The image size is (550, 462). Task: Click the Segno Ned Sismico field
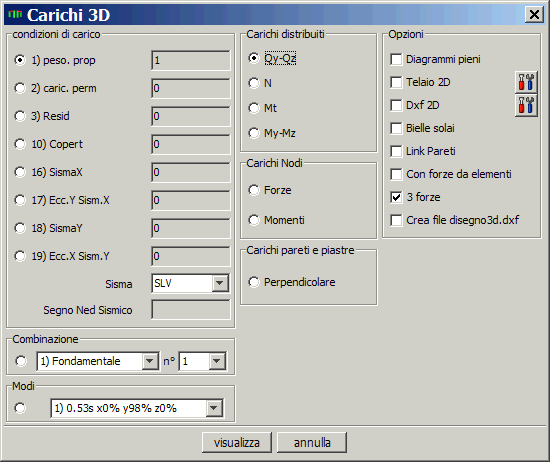191,309
